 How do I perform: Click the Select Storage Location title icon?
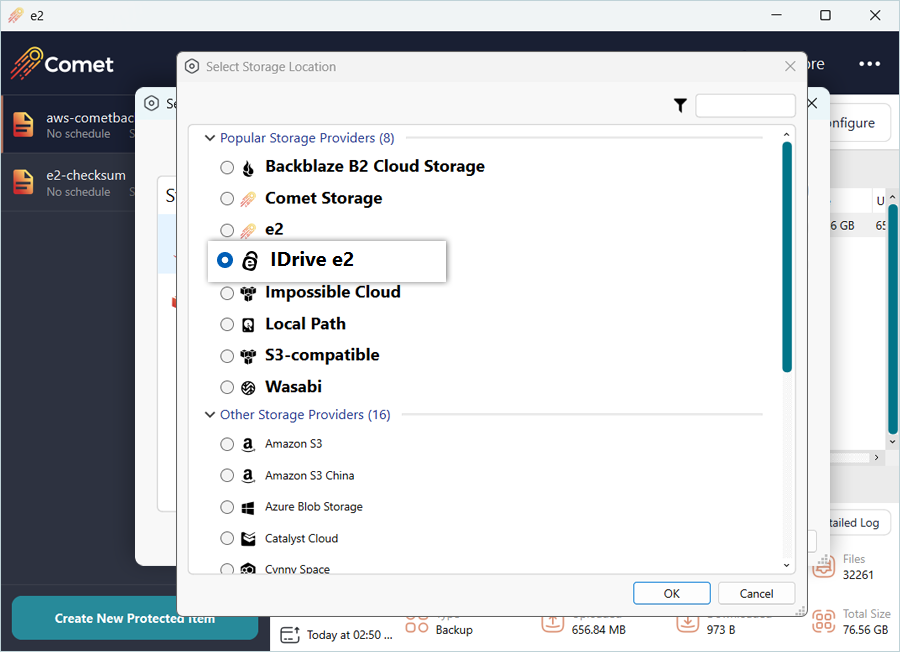pyautogui.click(x=192, y=67)
